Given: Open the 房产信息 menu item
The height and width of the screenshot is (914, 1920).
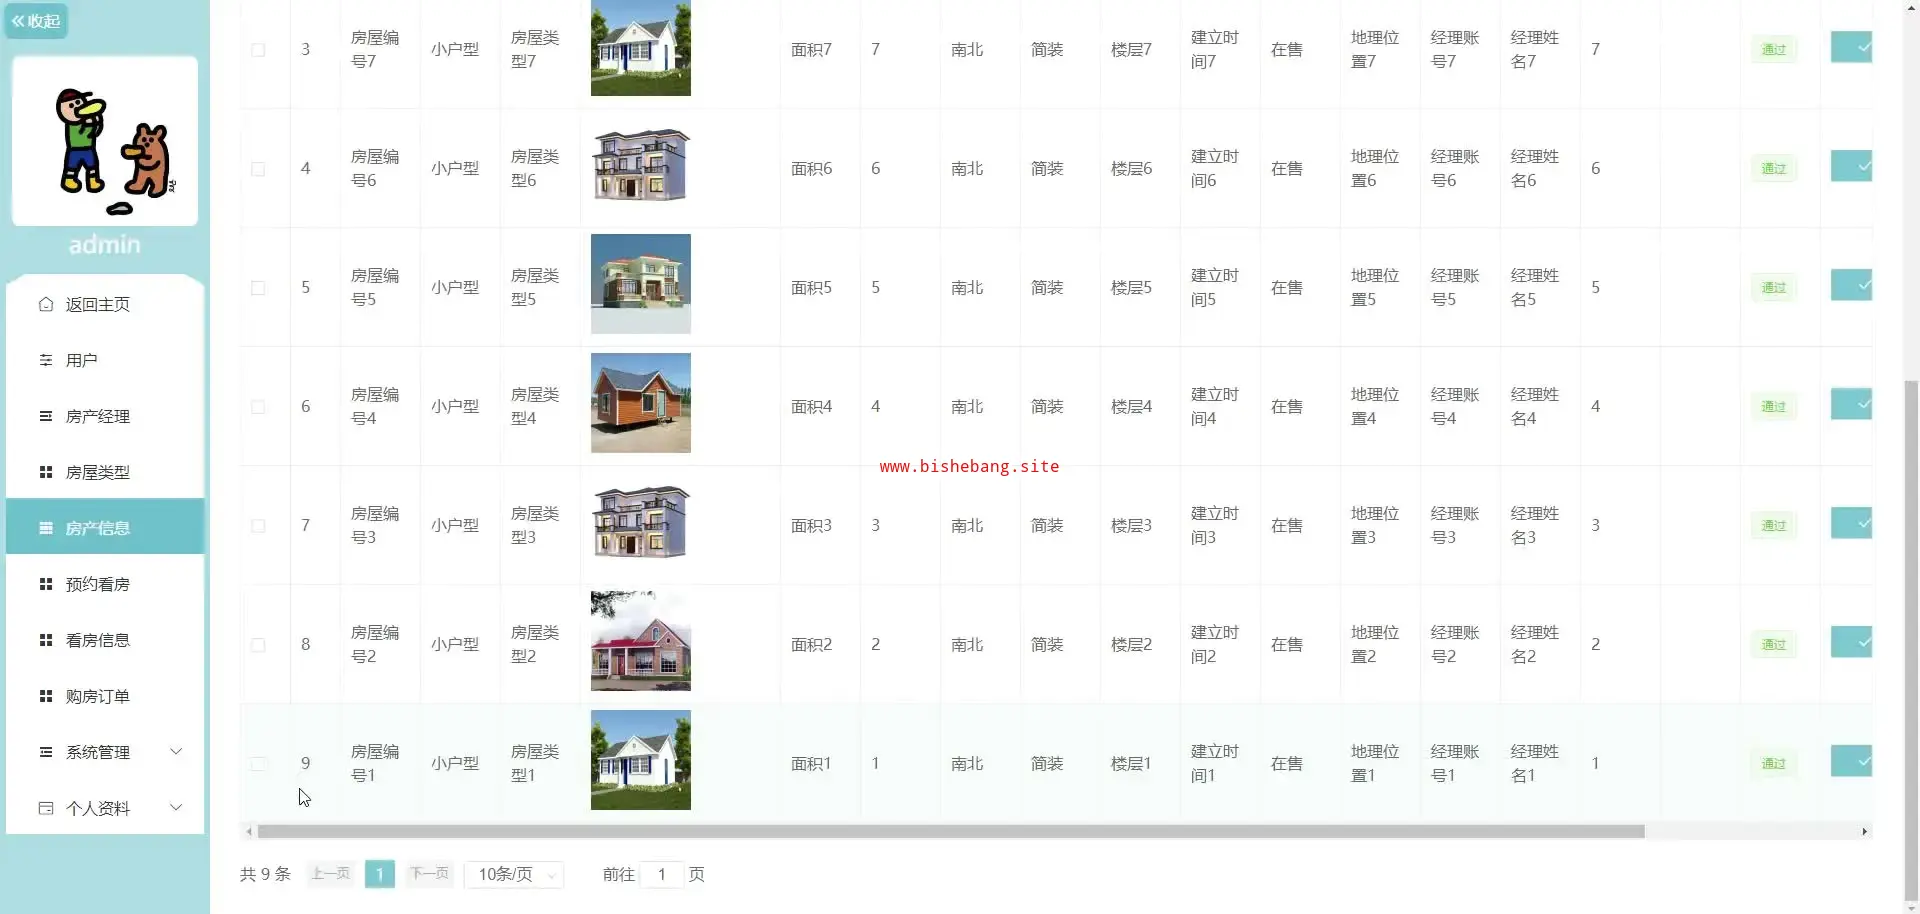Looking at the screenshot, I should click(x=105, y=528).
